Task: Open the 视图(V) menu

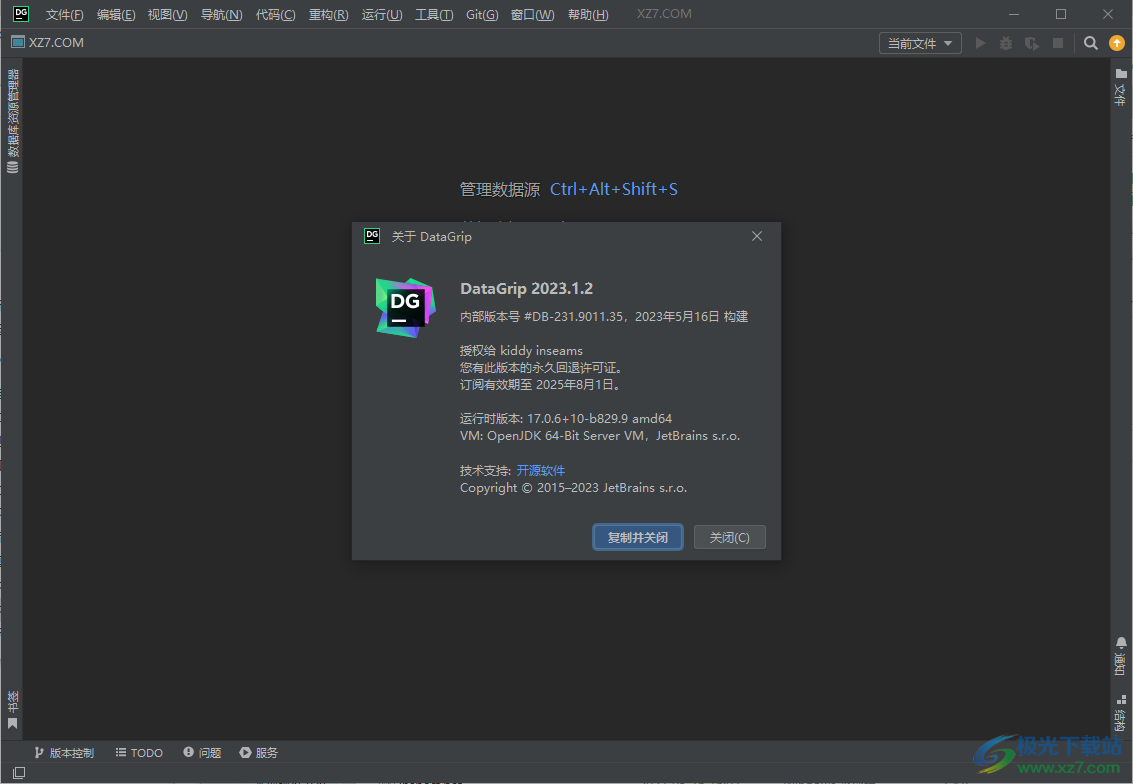Action: [x=167, y=14]
